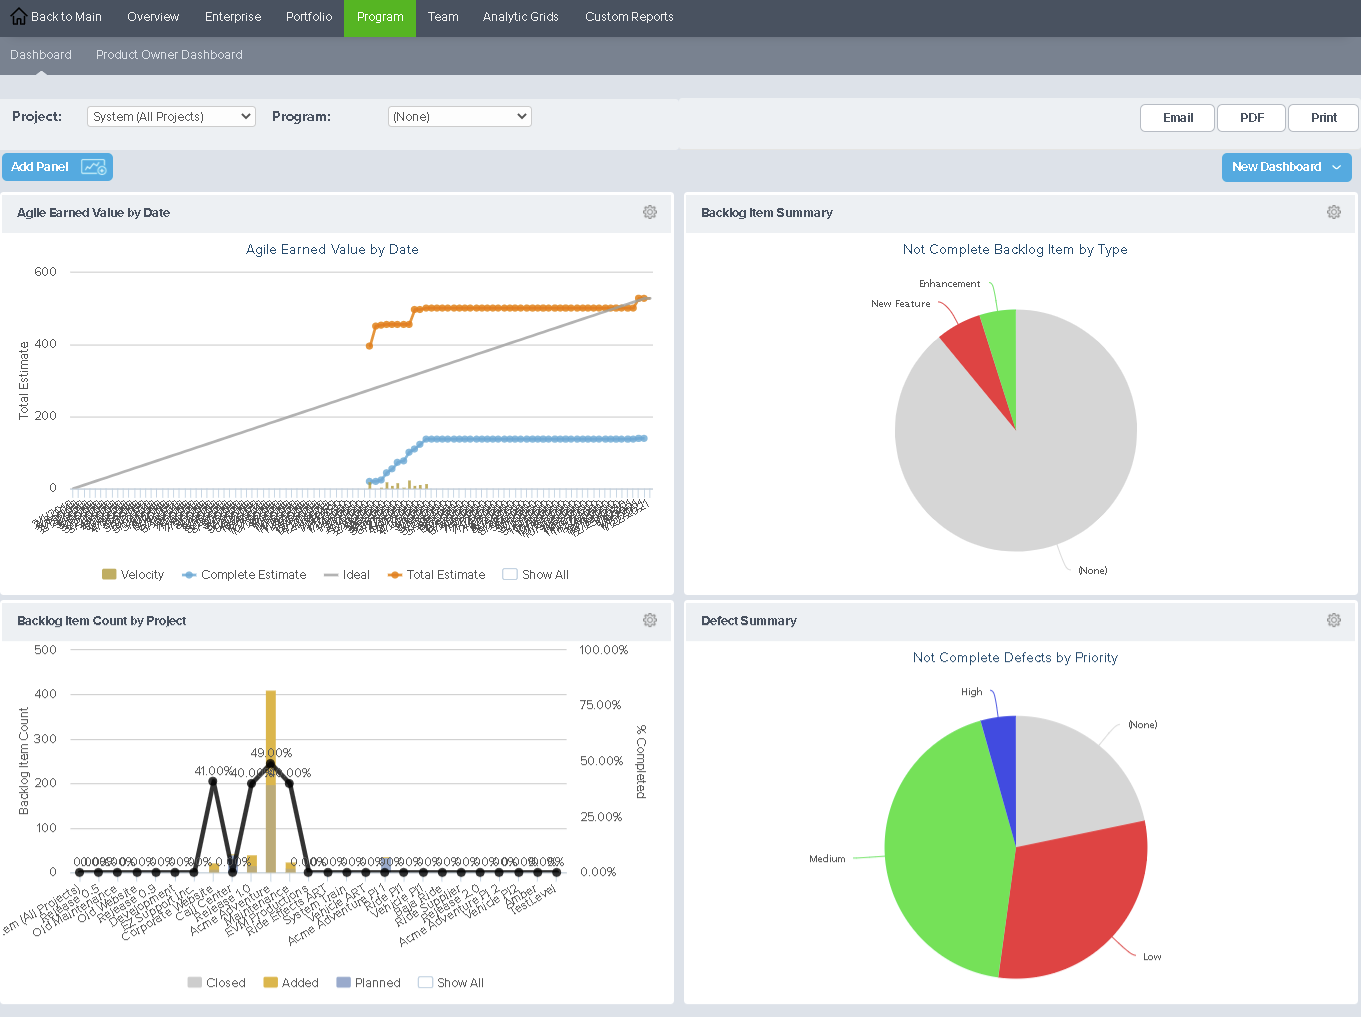Click Not Complete Backlog Item by Type title

(1015, 250)
